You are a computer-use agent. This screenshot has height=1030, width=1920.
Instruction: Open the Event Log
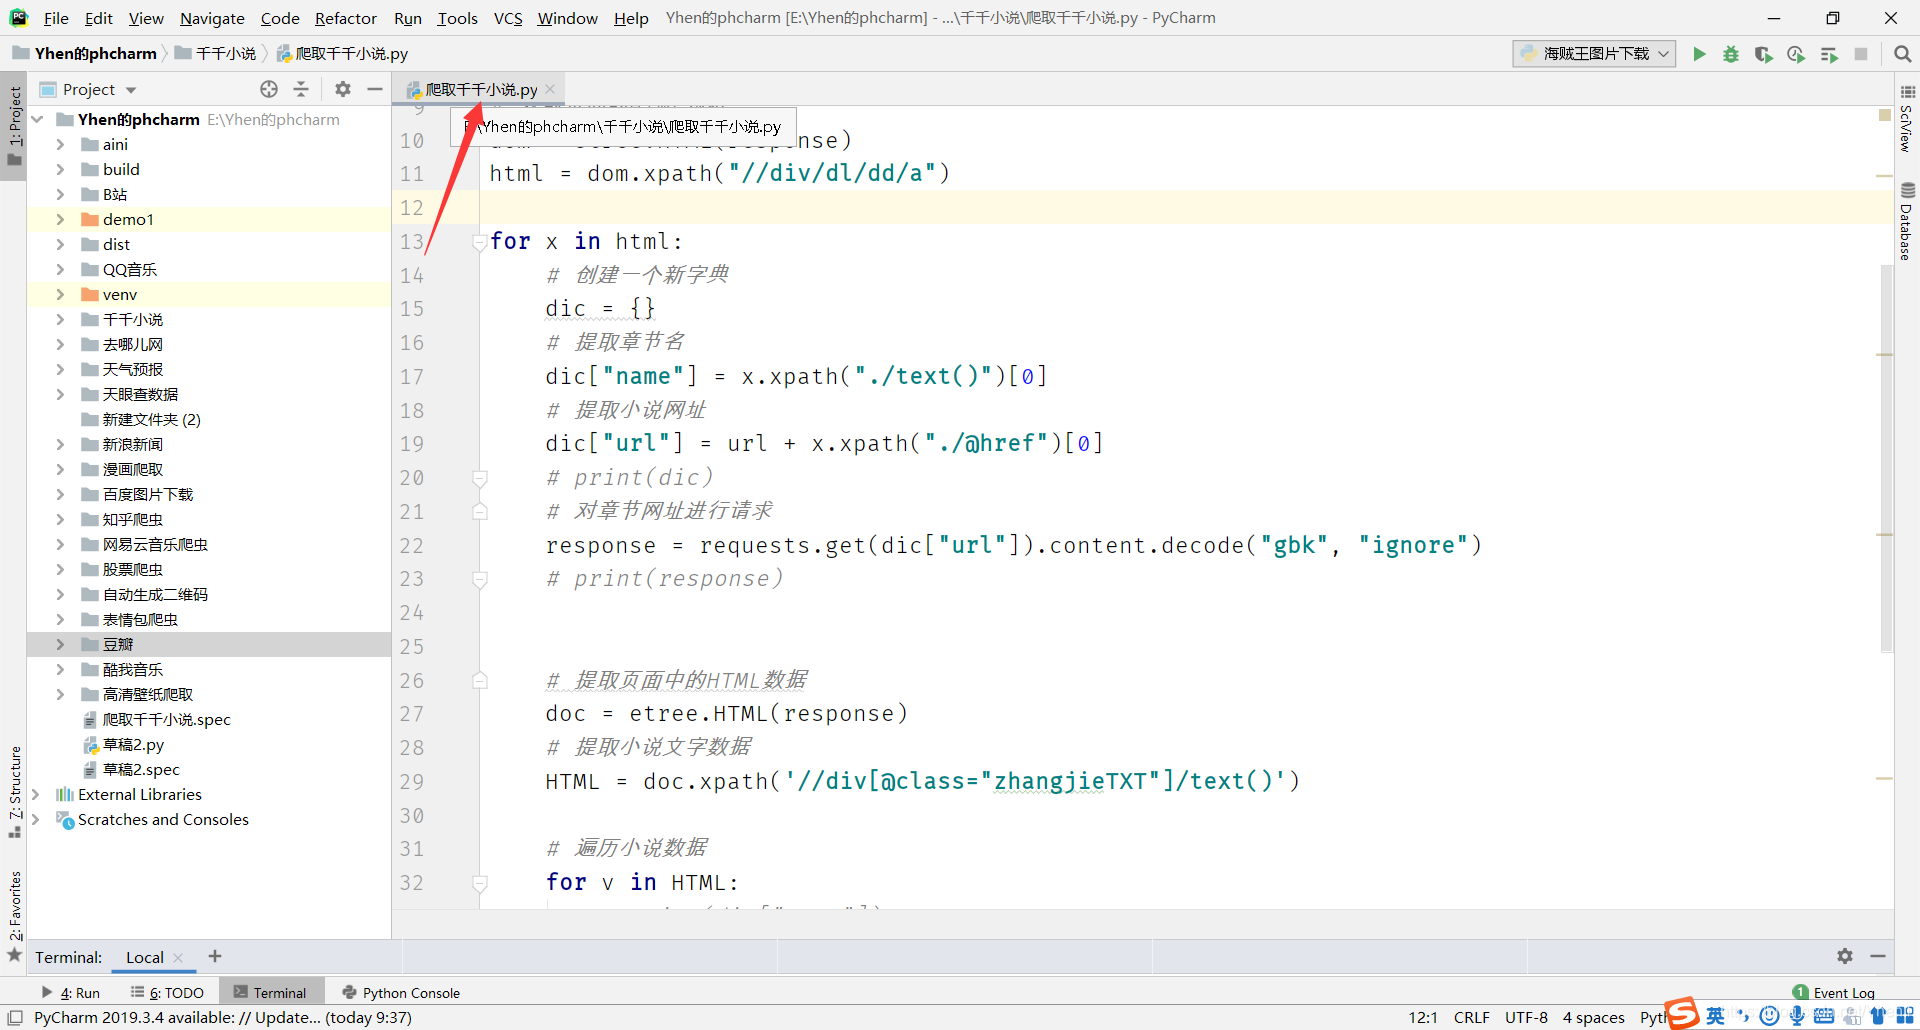[1834, 992]
